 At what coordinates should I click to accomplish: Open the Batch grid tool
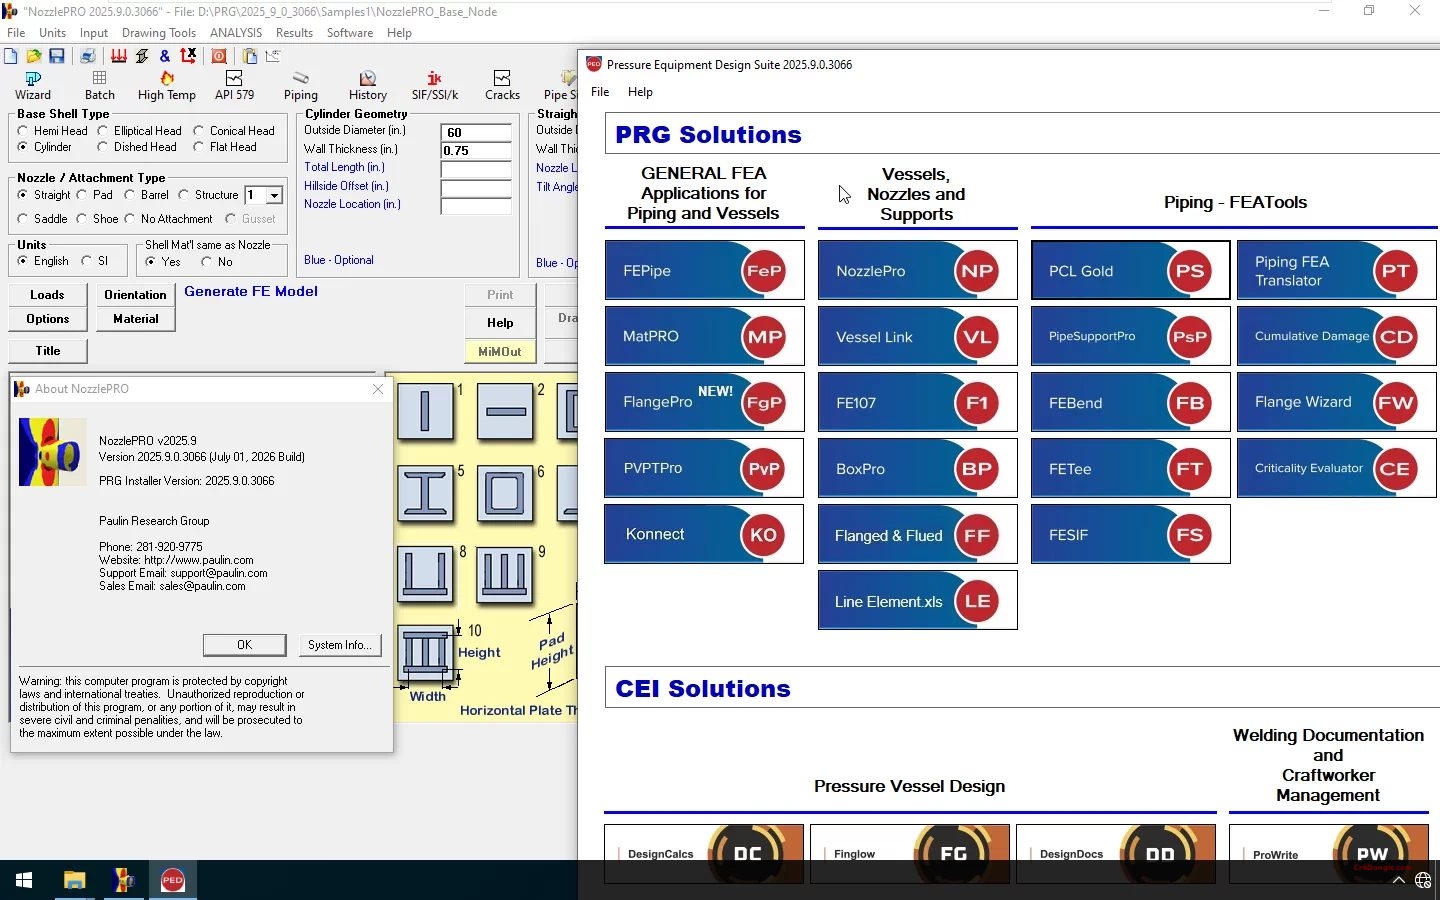99,86
